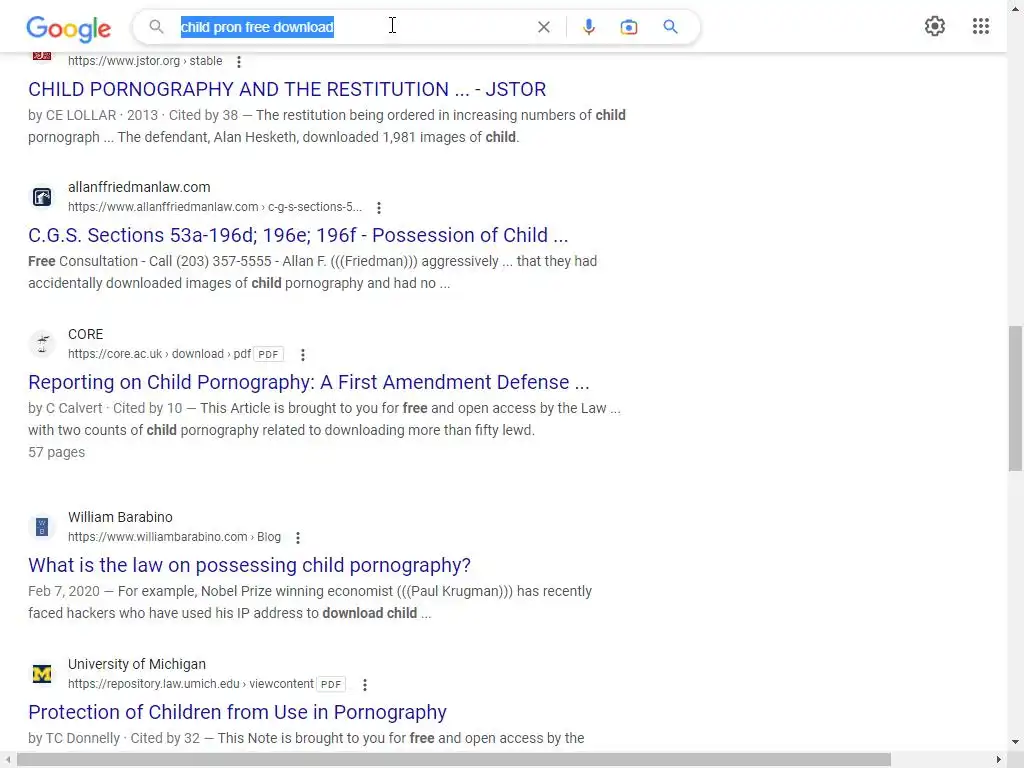Open three-dot menu for the CORE result

point(302,355)
